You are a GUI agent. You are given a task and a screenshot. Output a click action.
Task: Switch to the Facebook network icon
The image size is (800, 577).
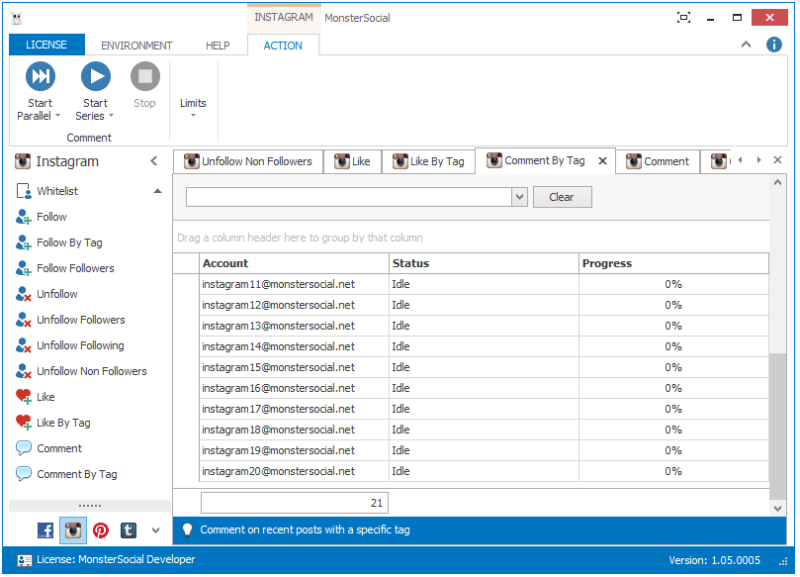point(45,531)
